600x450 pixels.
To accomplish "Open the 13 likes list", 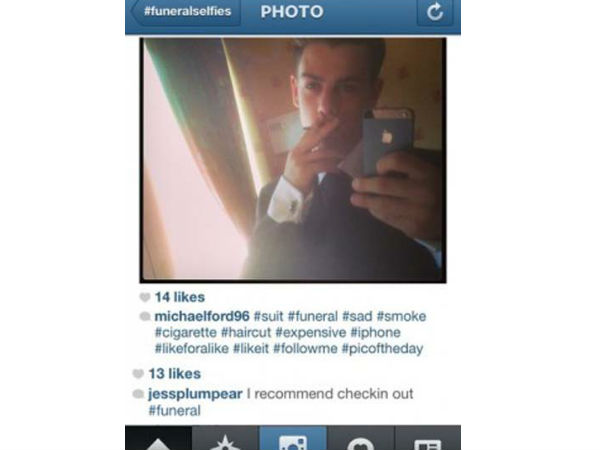I will click(x=174, y=373).
